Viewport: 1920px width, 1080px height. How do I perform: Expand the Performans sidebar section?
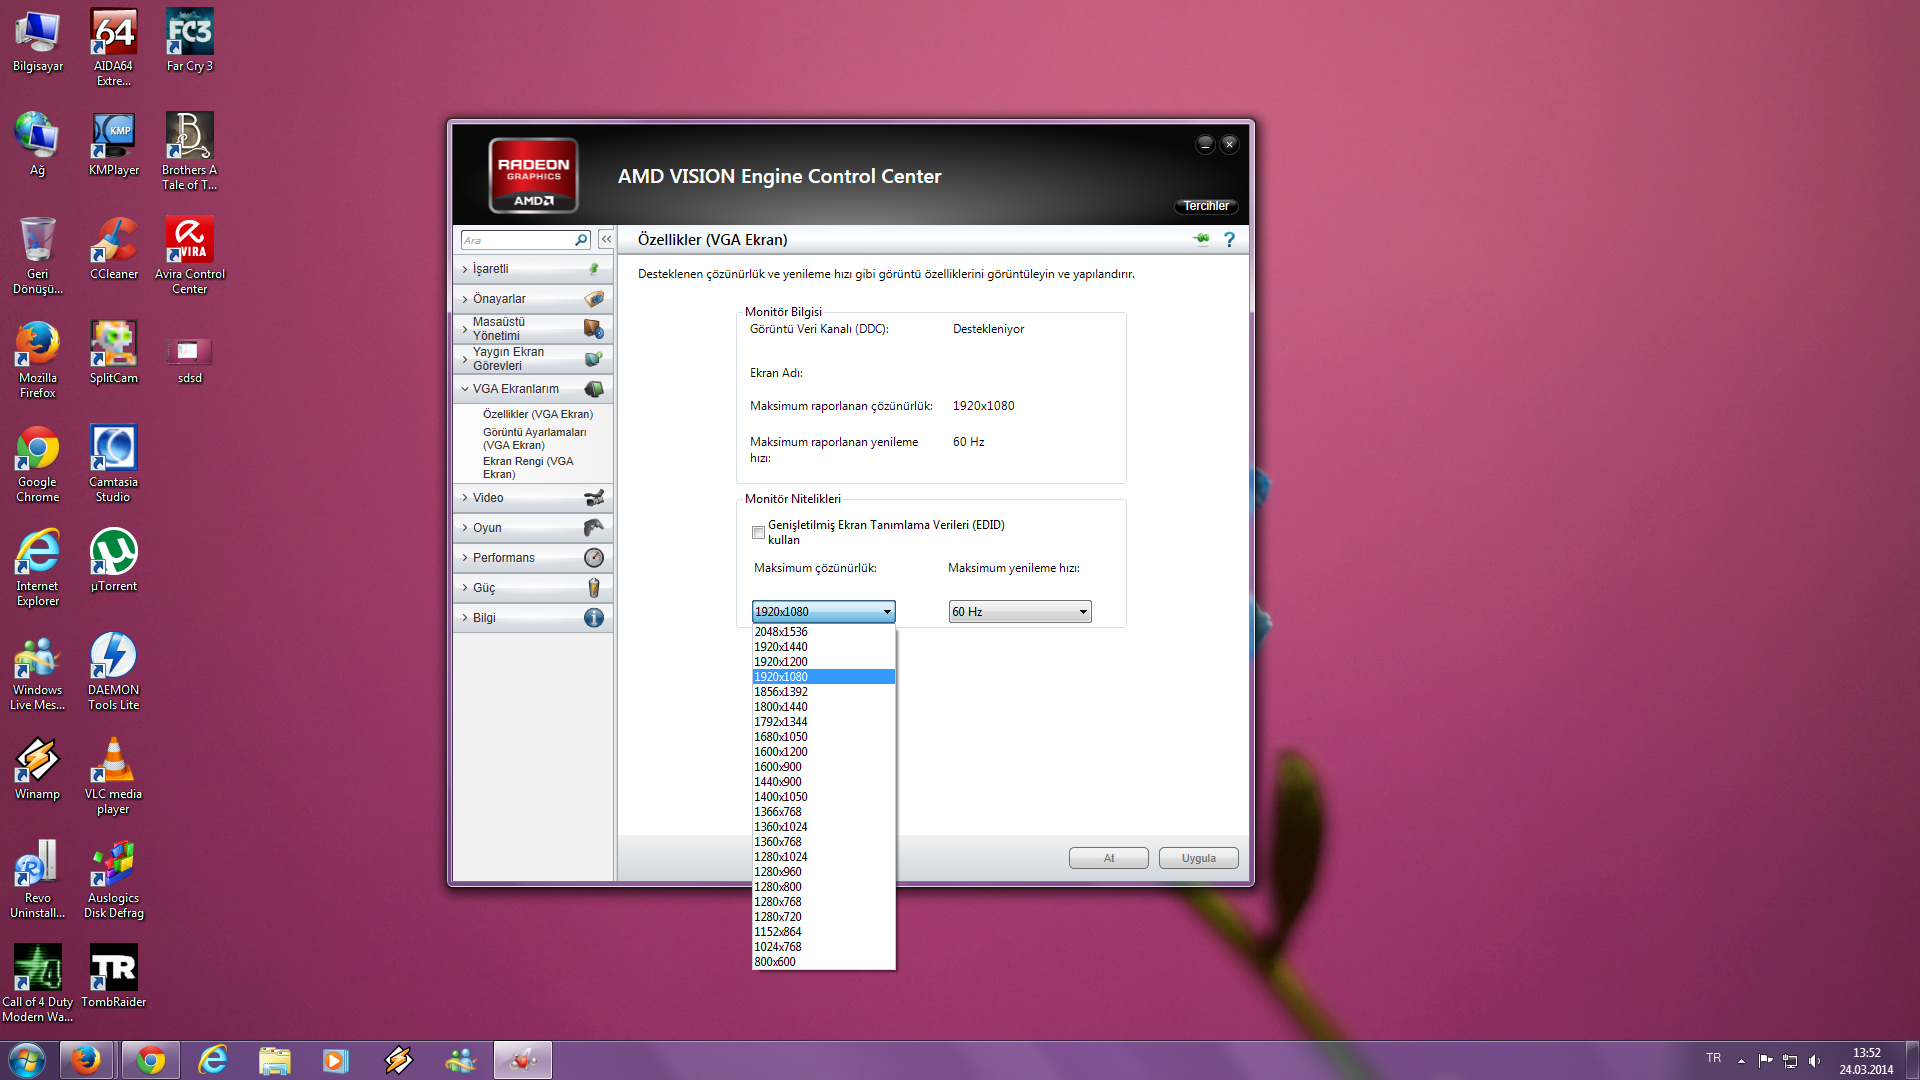[x=533, y=558]
